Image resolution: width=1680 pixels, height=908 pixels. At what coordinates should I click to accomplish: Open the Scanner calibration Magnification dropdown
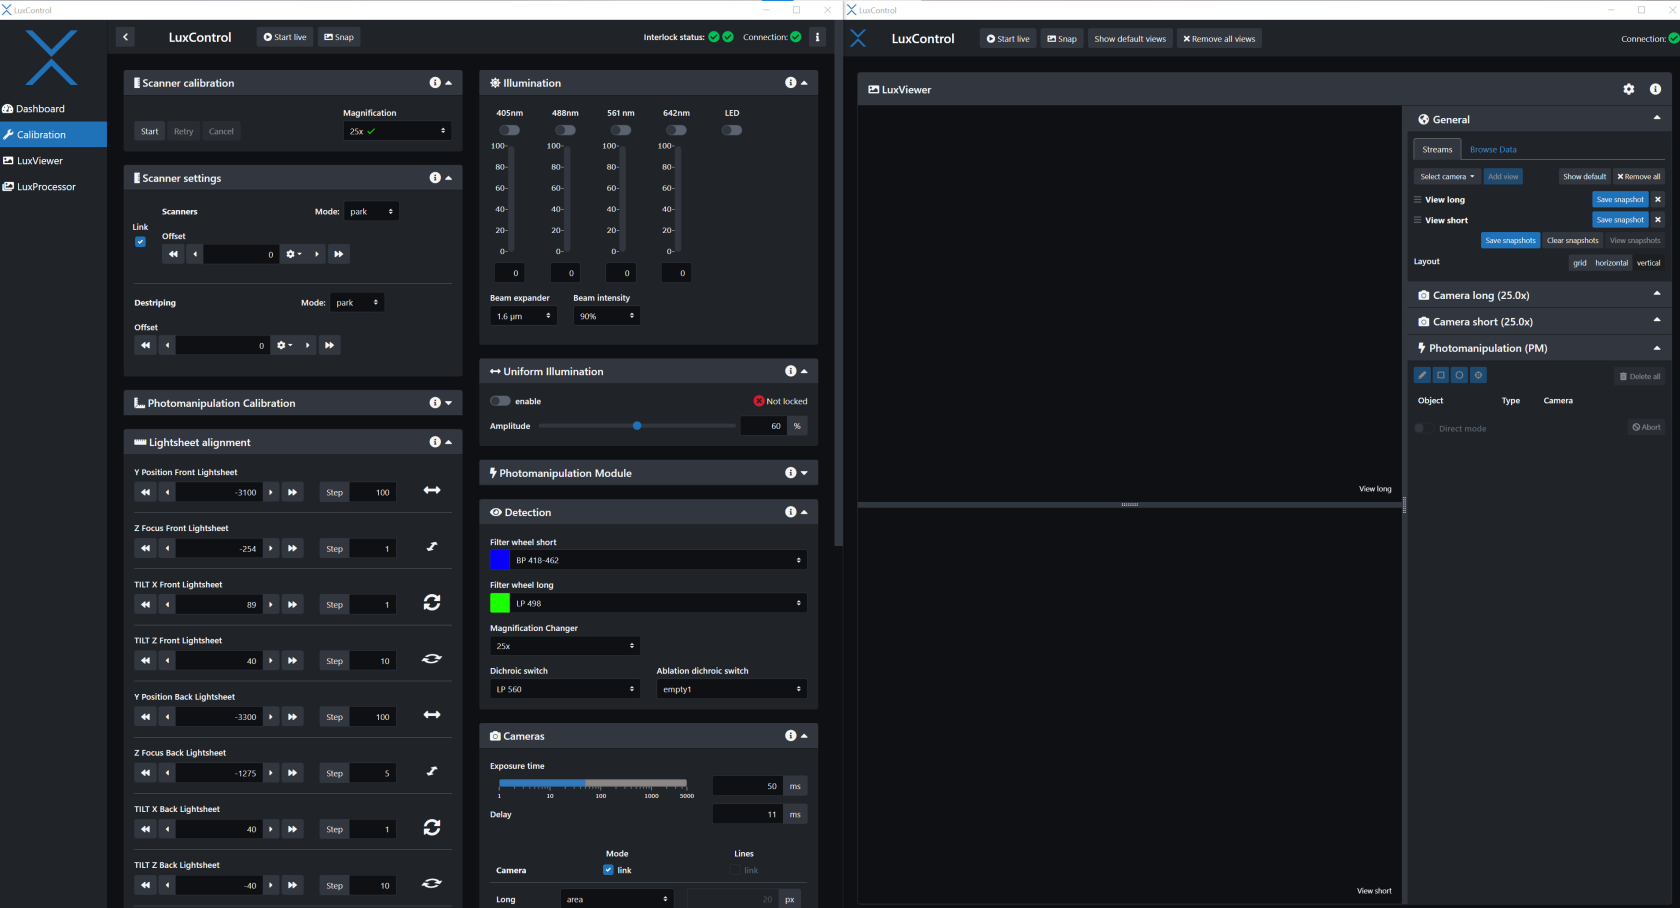[397, 131]
